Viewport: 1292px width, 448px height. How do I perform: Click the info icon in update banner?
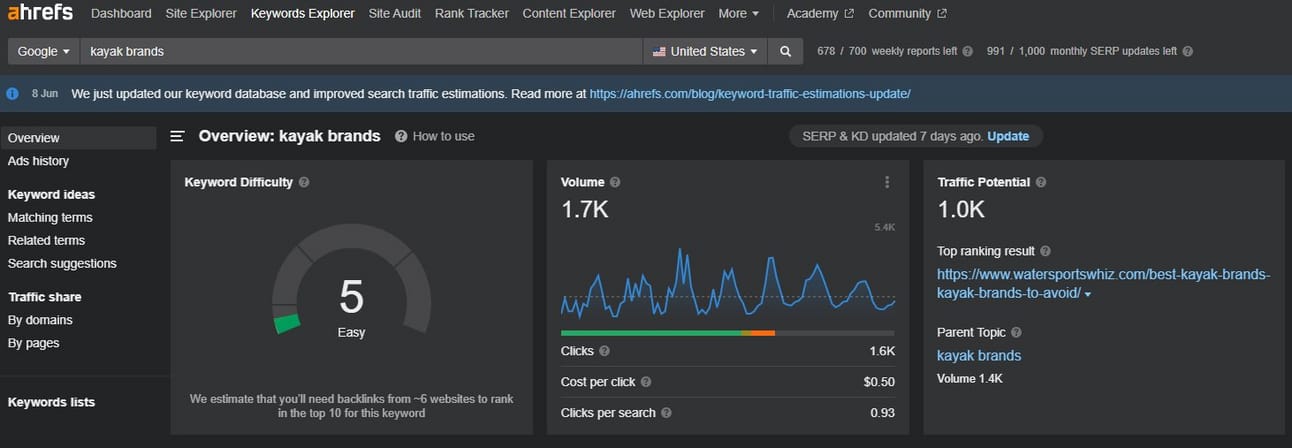tap(13, 93)
